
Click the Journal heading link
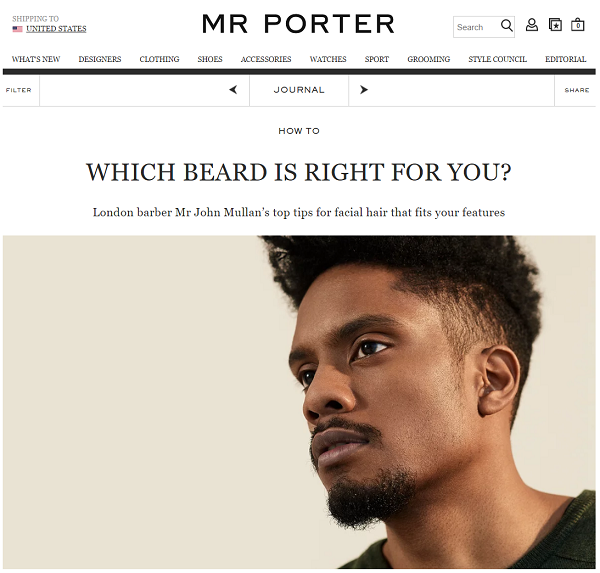[x=299, y=90]
